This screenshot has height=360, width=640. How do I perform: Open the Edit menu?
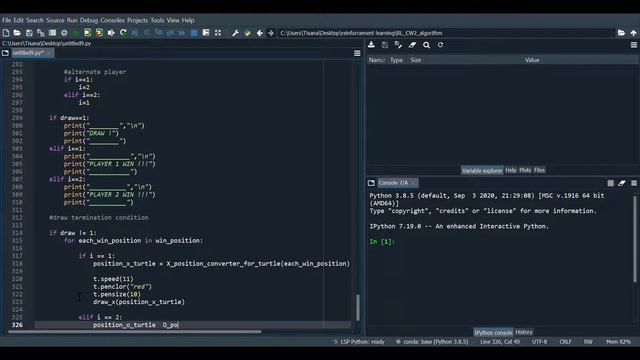click(18, 20)
